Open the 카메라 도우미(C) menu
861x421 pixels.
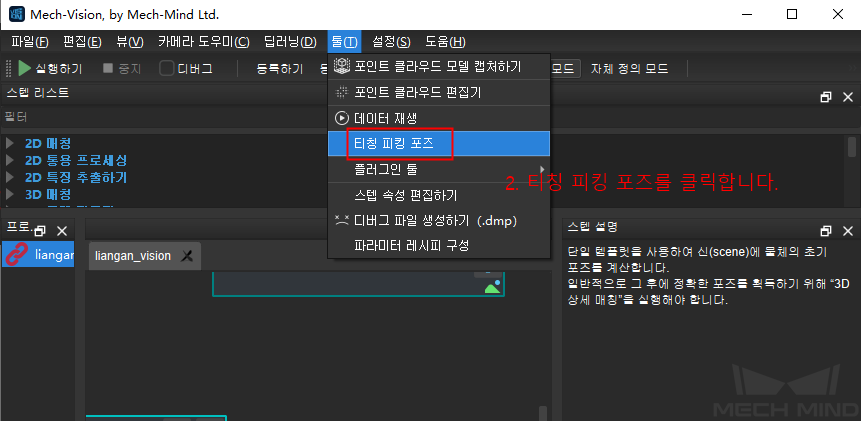pos(204,42)
